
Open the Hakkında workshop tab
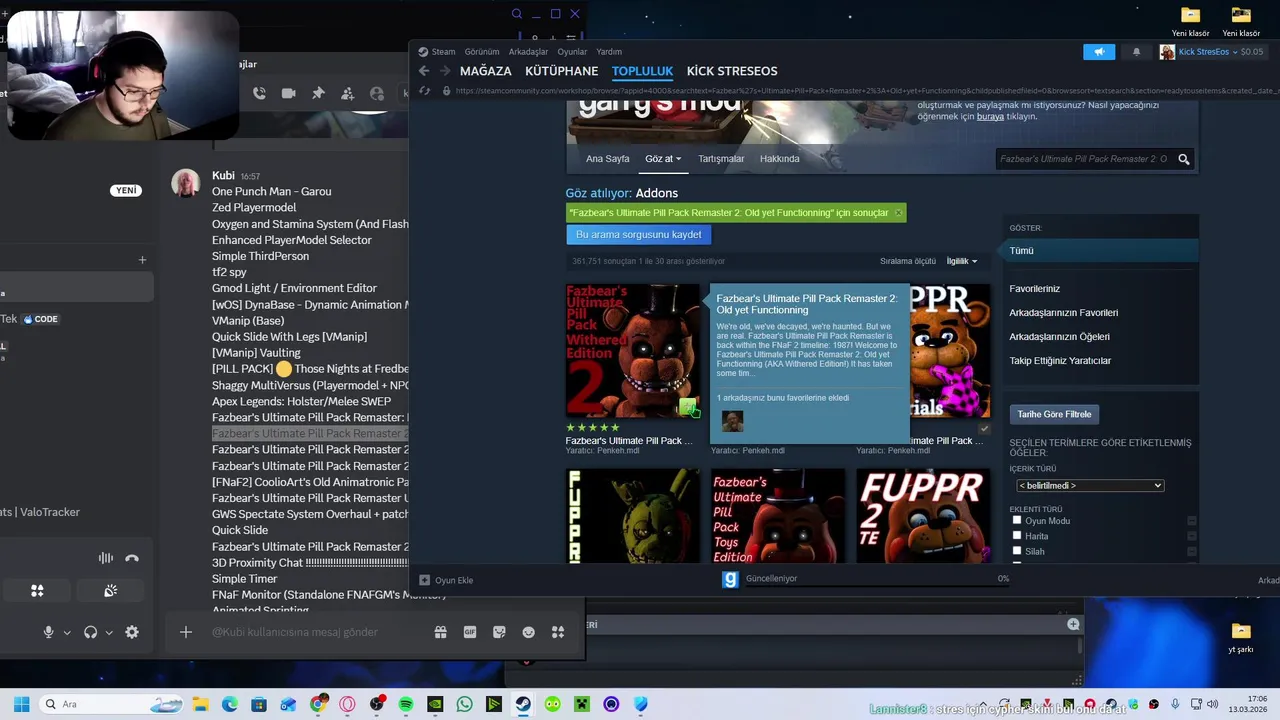tap(779, 159)
